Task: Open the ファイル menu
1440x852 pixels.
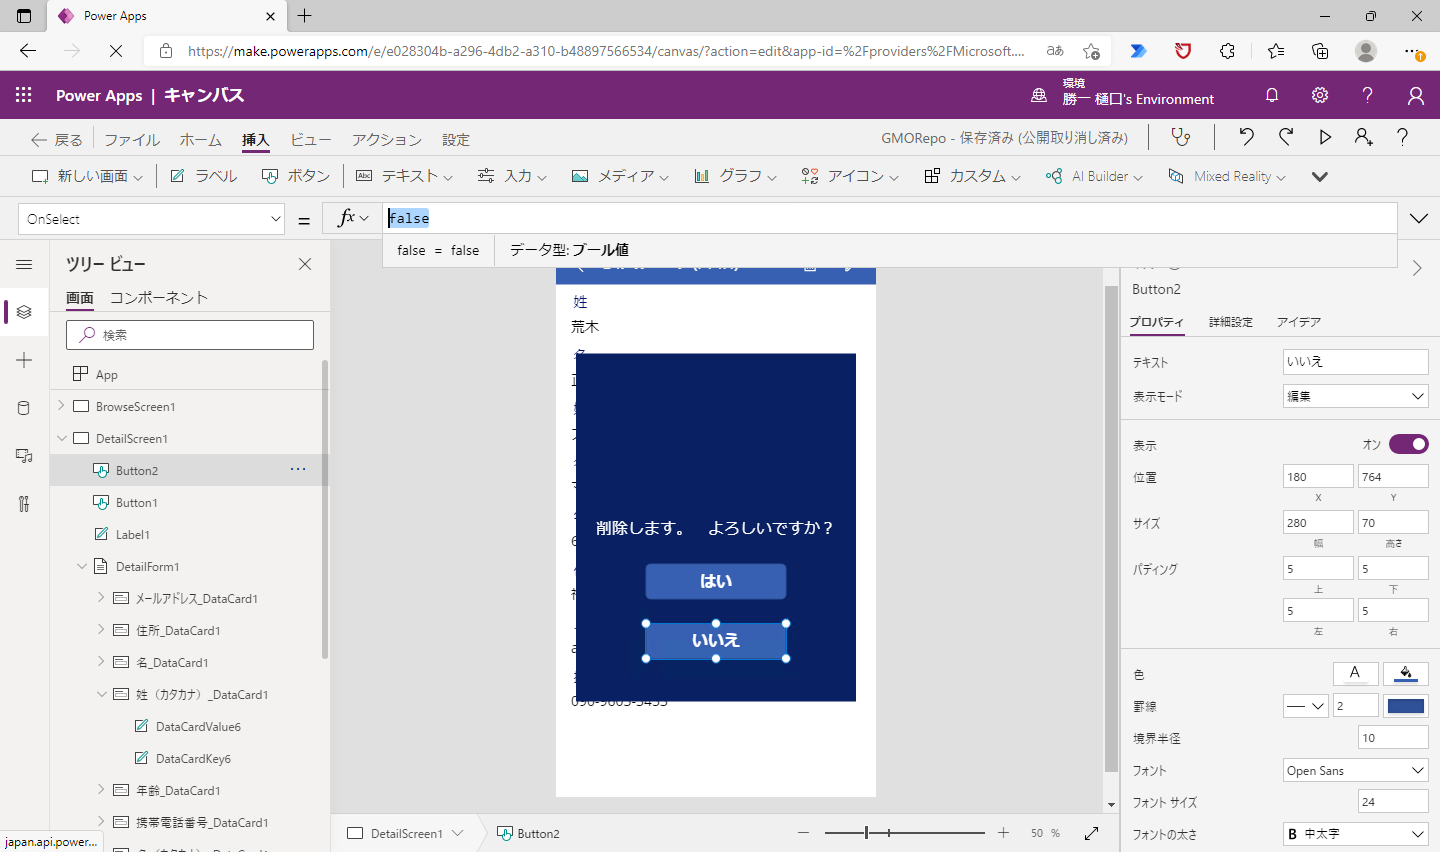Action: (132, 139)
